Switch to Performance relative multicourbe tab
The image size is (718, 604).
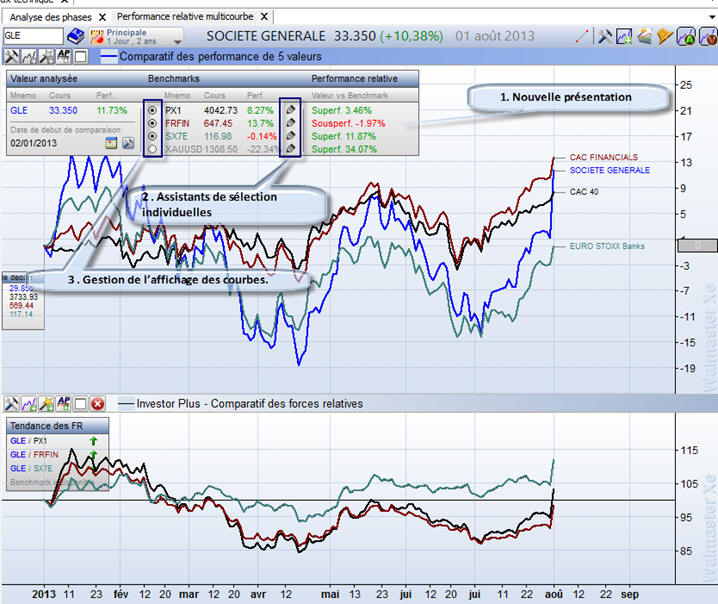click(x=185, y=16)
